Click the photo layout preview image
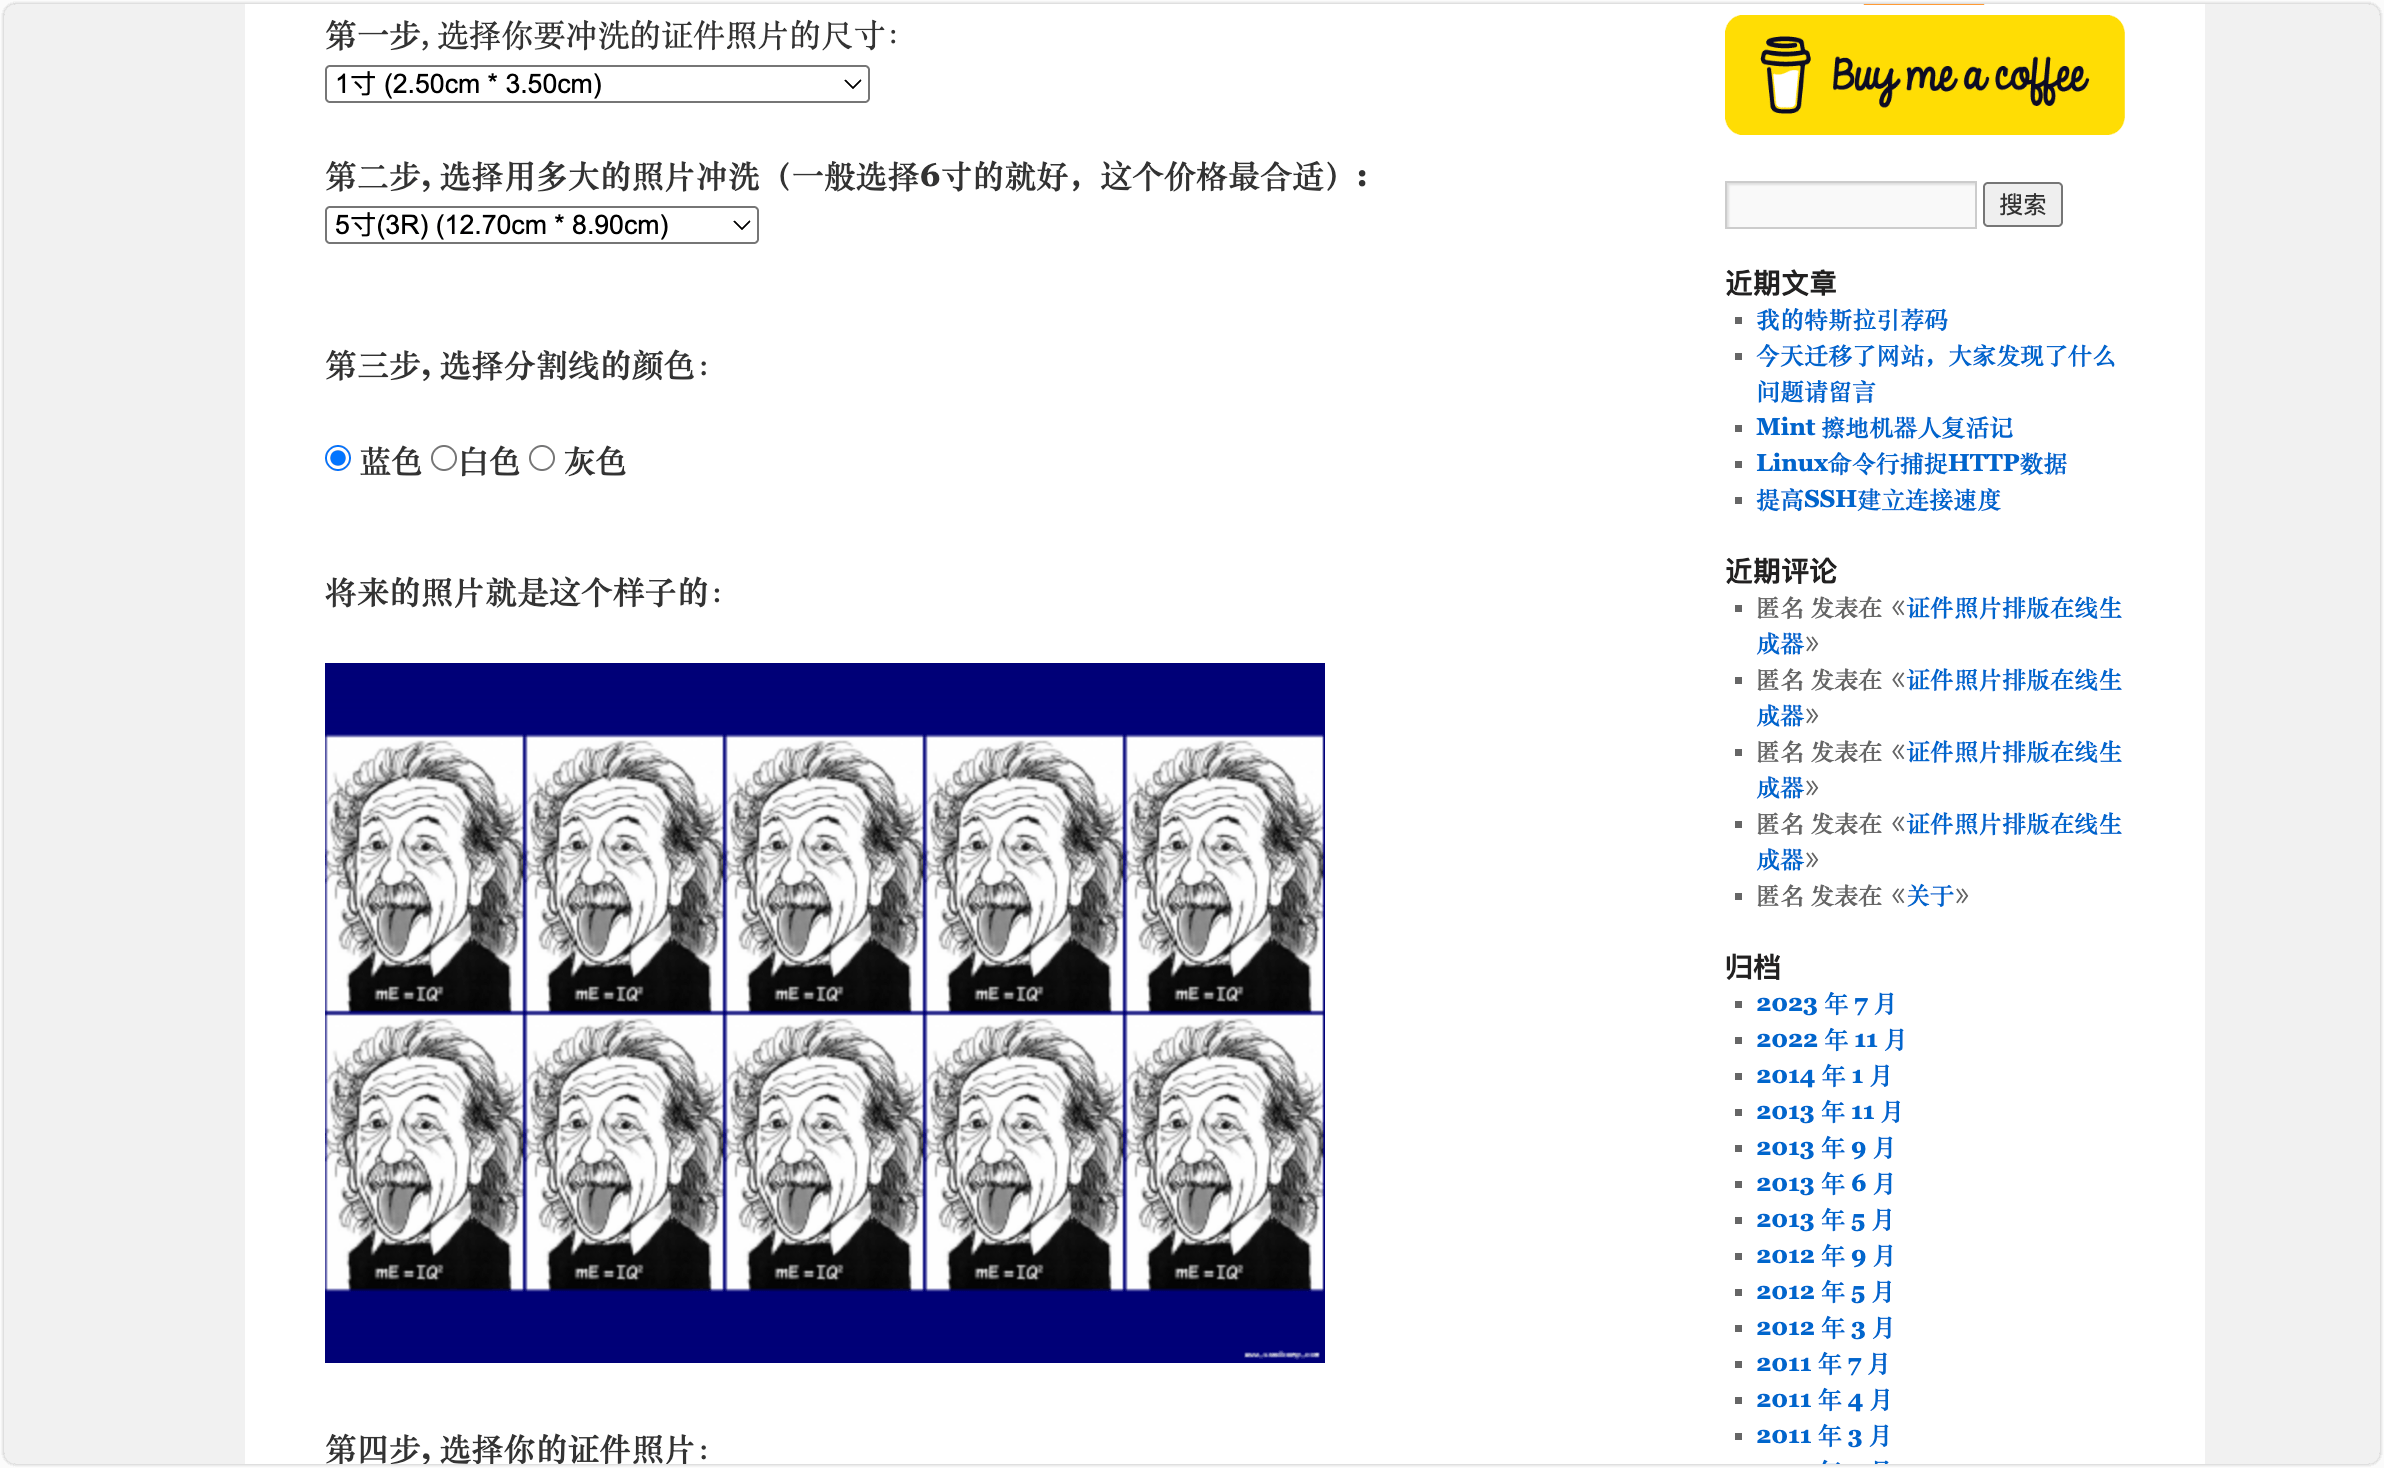Screen dimensions: 2384x1468 [x=824, y=1012]
